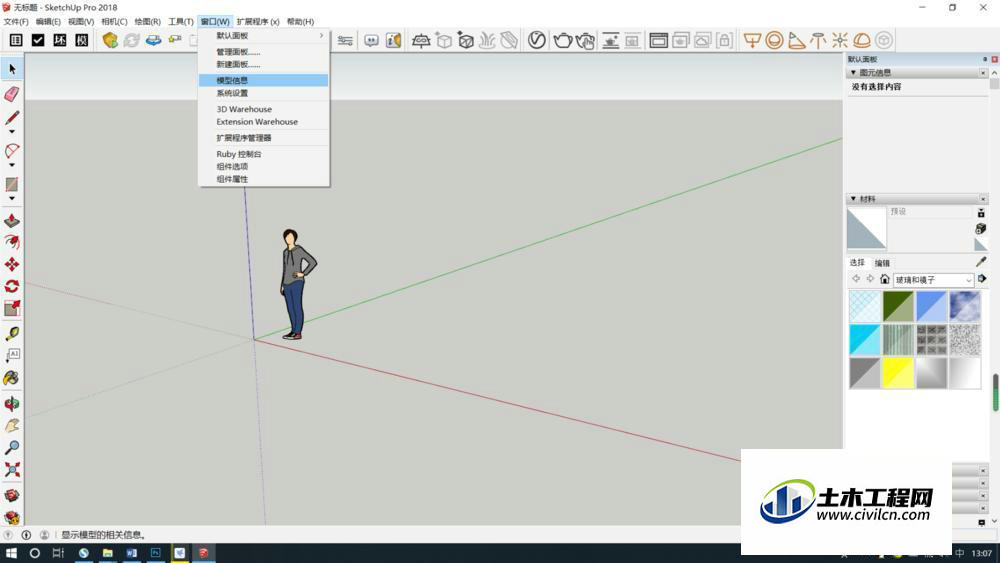Select the cyan blue glass swatch
1000x563 pixels.
(865, 339)
